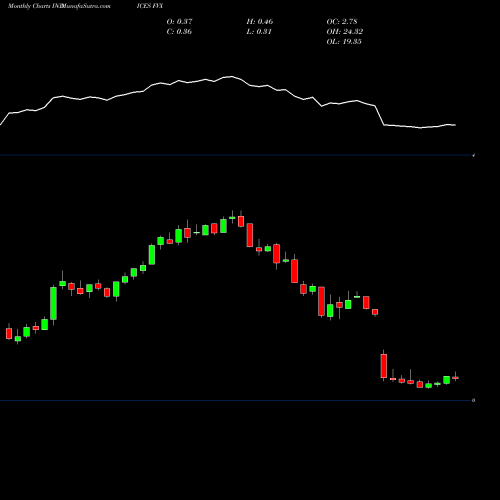Click the 'OH: 24.32' value

point(345,32)
